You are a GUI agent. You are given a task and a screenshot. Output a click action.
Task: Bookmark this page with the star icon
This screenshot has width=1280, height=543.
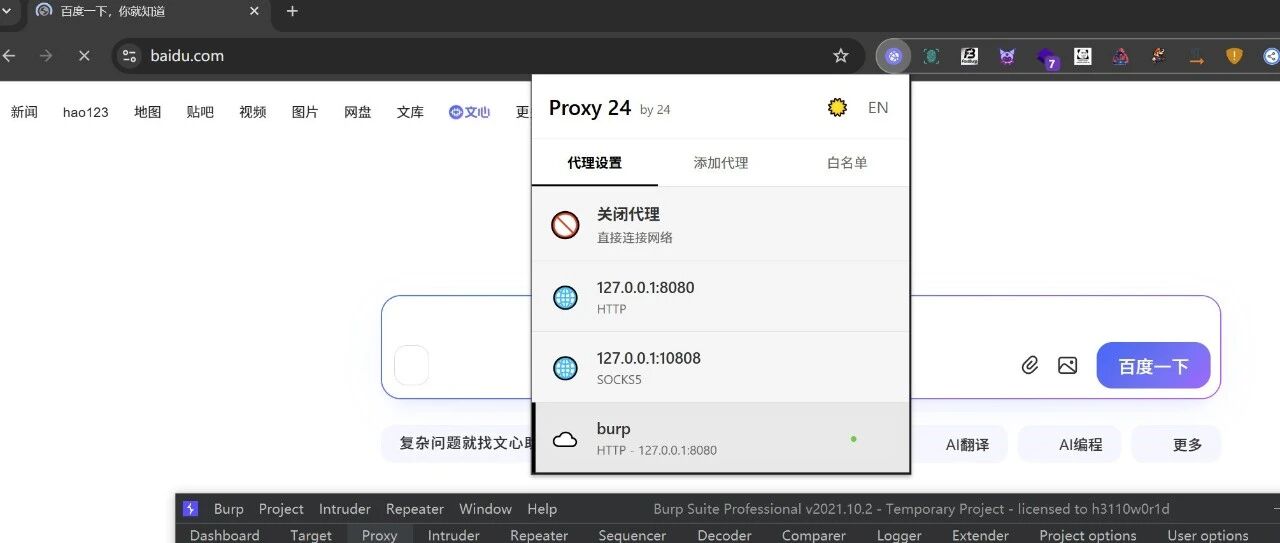[x=841, y=56]
